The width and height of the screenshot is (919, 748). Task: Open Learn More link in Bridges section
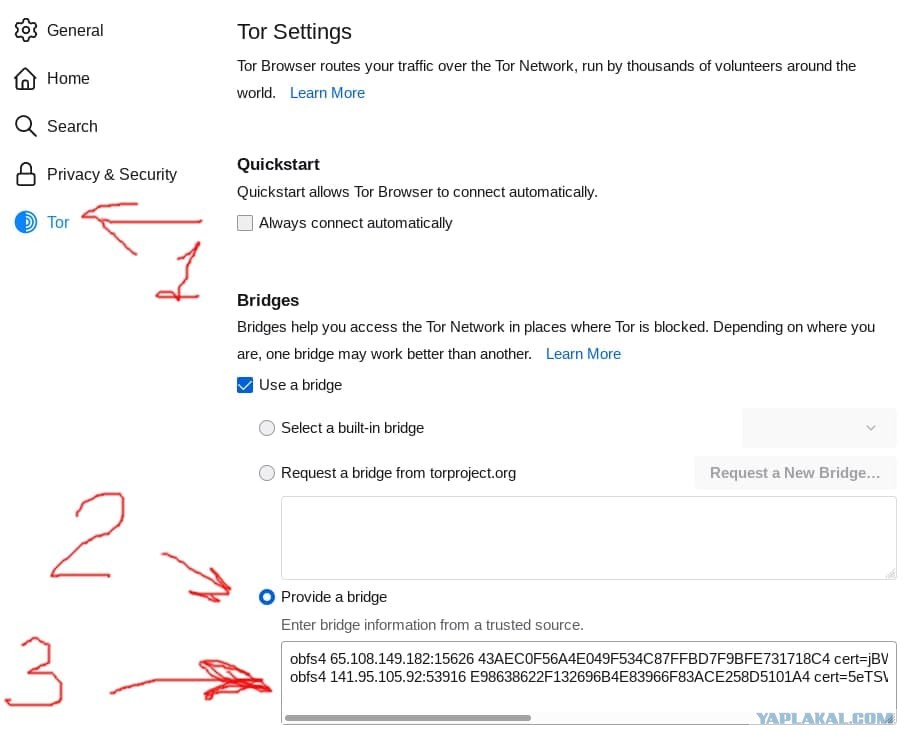pos(583,354)
